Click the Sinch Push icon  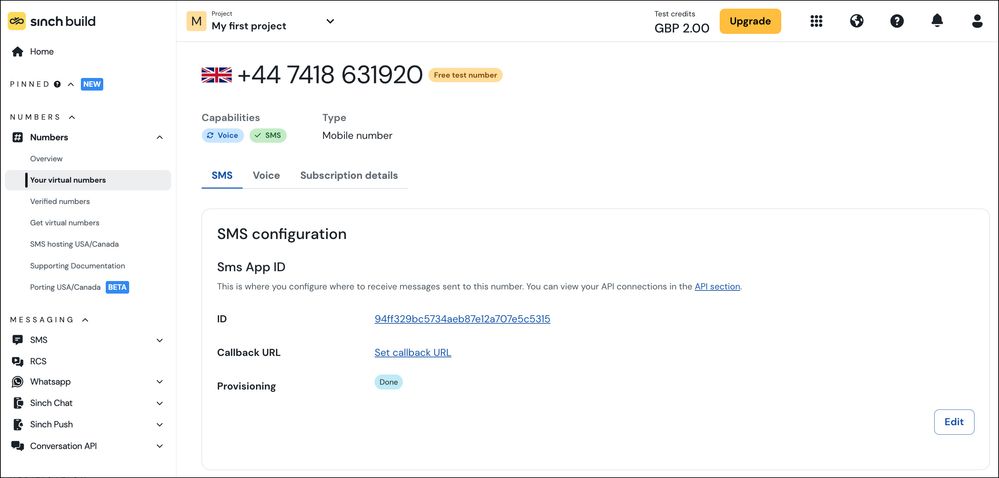pyautogui.click(x=18, y=424)
